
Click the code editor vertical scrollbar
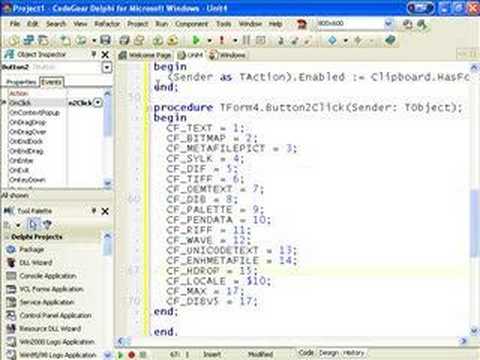pyautogui.click(x=475, y=200)
